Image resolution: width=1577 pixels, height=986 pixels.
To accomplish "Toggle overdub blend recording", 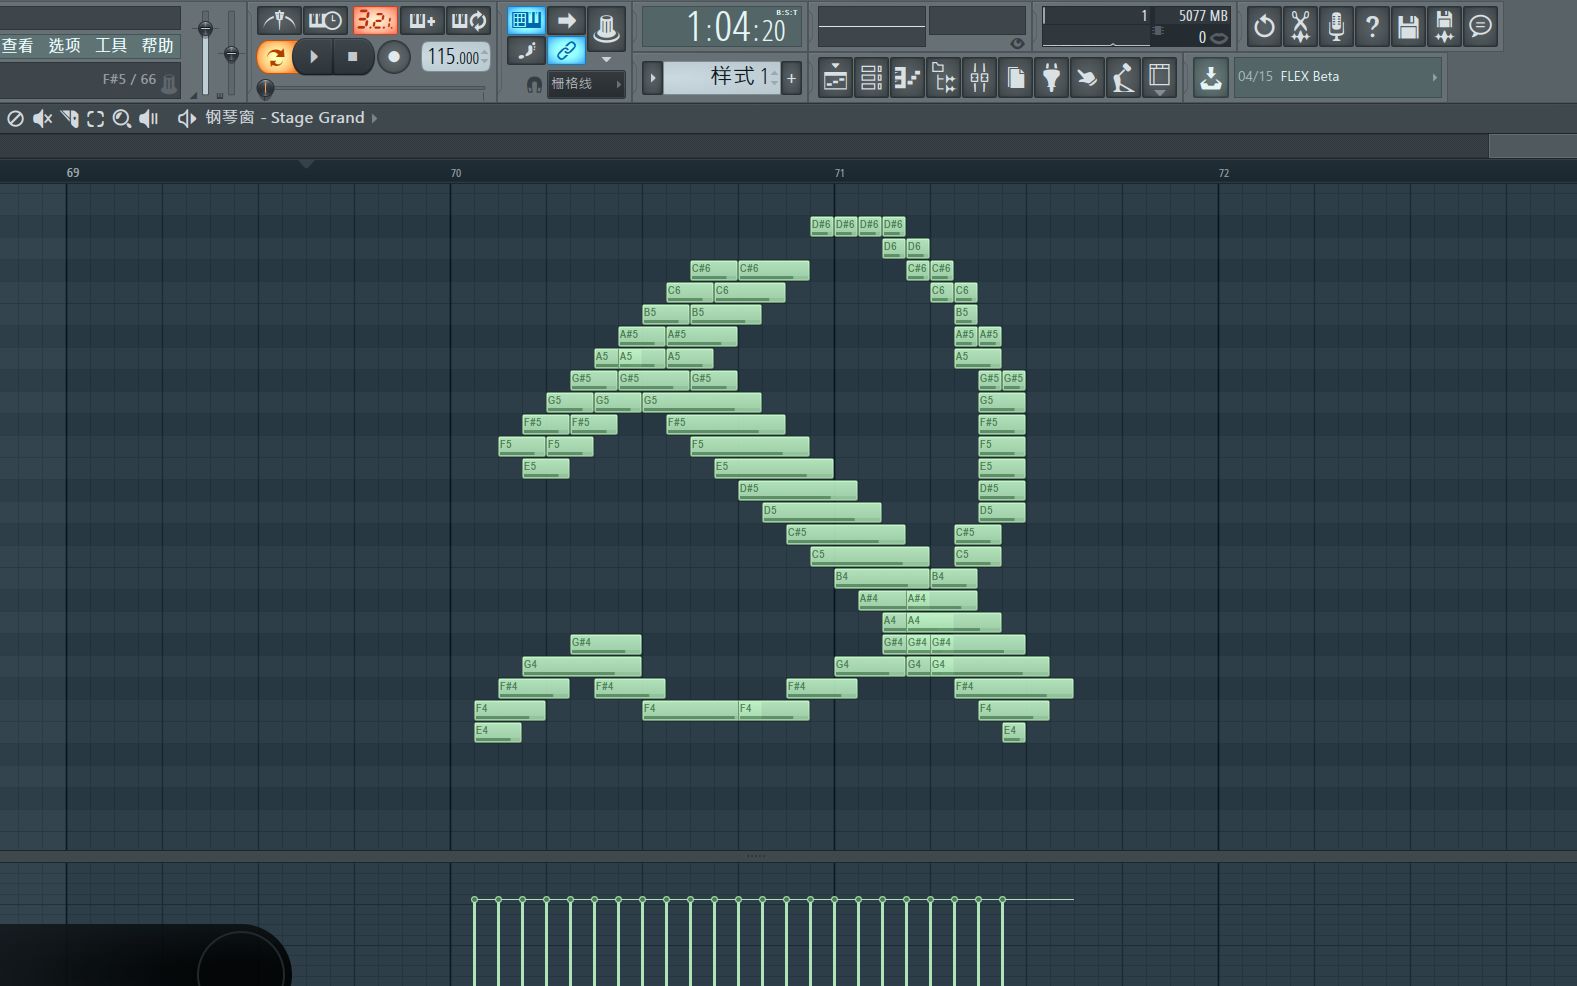I will (x=422, y=20).
